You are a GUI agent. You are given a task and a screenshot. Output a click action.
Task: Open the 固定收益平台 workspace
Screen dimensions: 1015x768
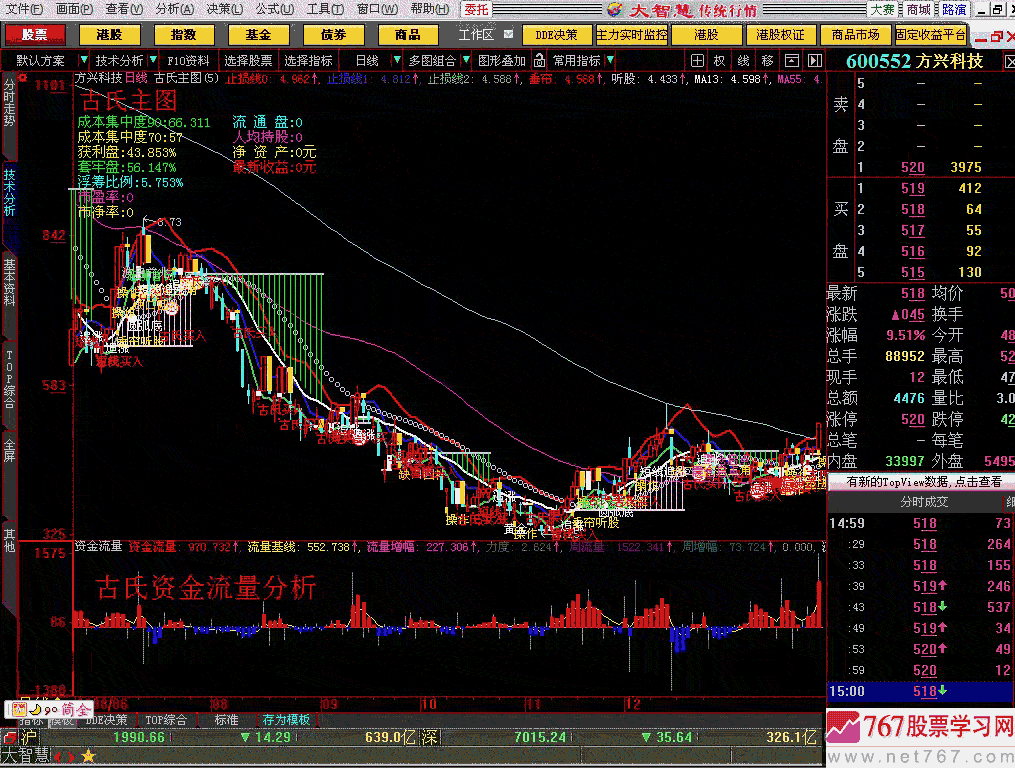[x=930, y=34]
